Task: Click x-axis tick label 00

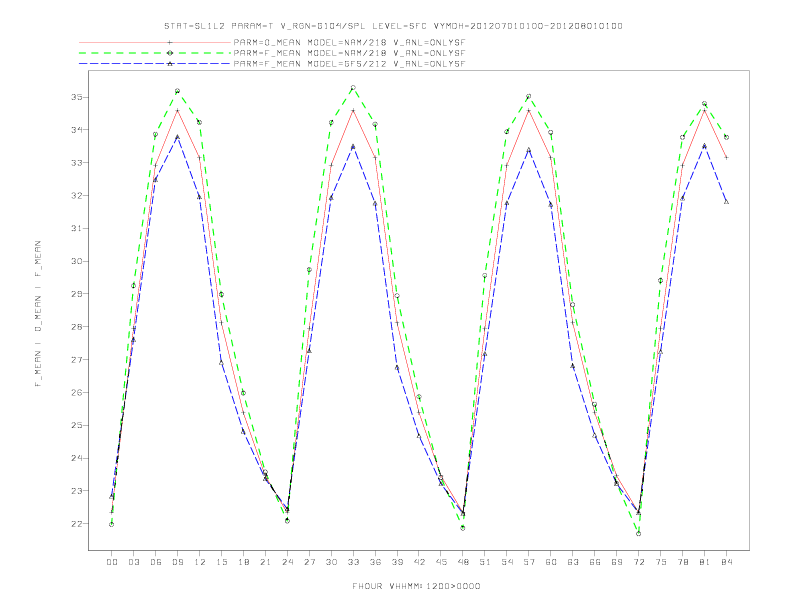Action: point(112,562)
